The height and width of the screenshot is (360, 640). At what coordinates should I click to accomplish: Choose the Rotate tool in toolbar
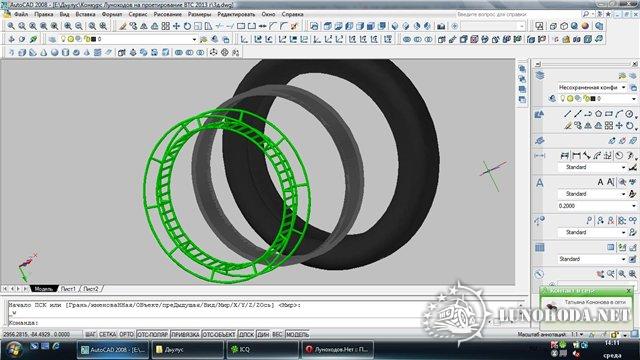point(187,26)
